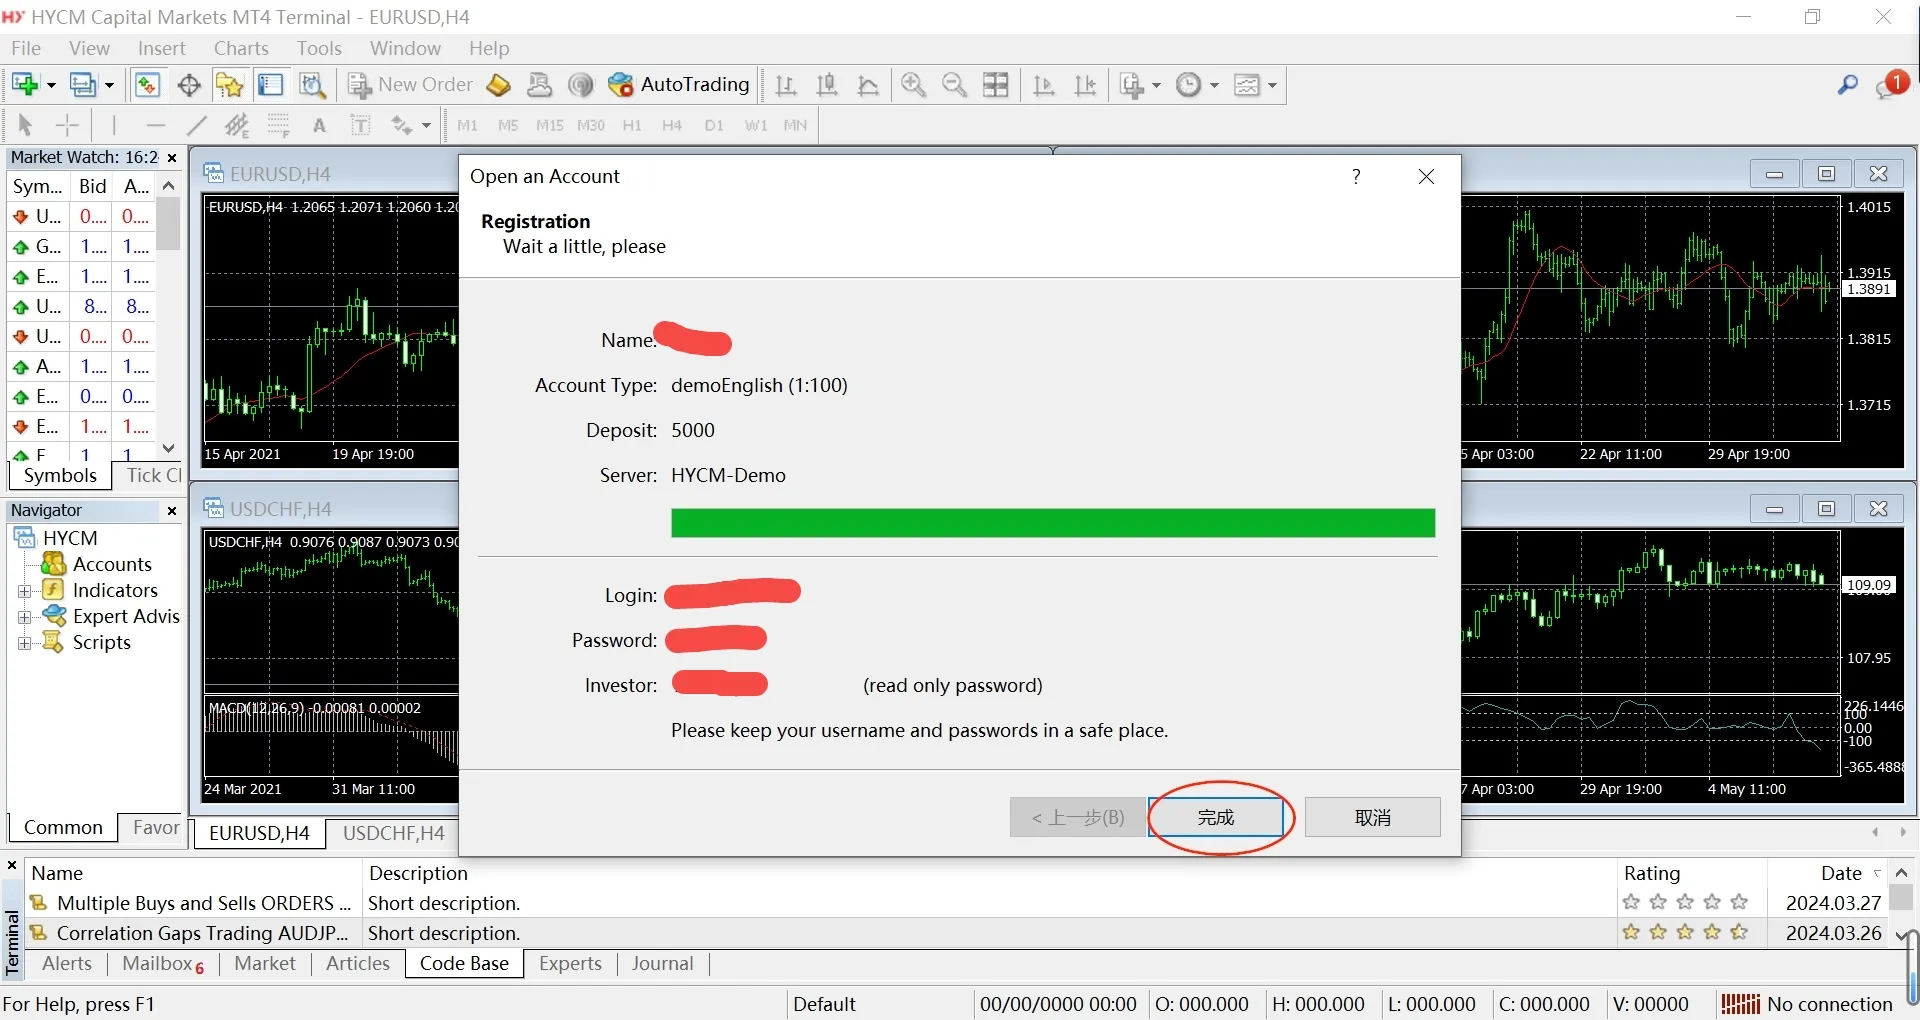The width and height of the screenshot is (1920, 1020).
Task: Open the Tools menu
Action: tap(319, 48)
